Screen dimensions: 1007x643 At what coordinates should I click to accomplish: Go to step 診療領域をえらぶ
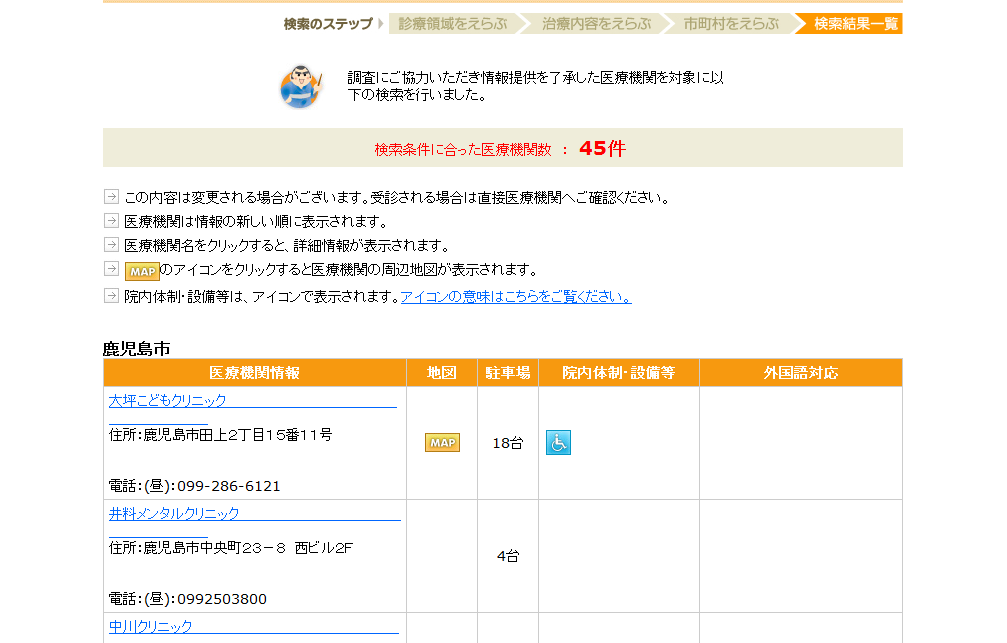coord(453,24)
